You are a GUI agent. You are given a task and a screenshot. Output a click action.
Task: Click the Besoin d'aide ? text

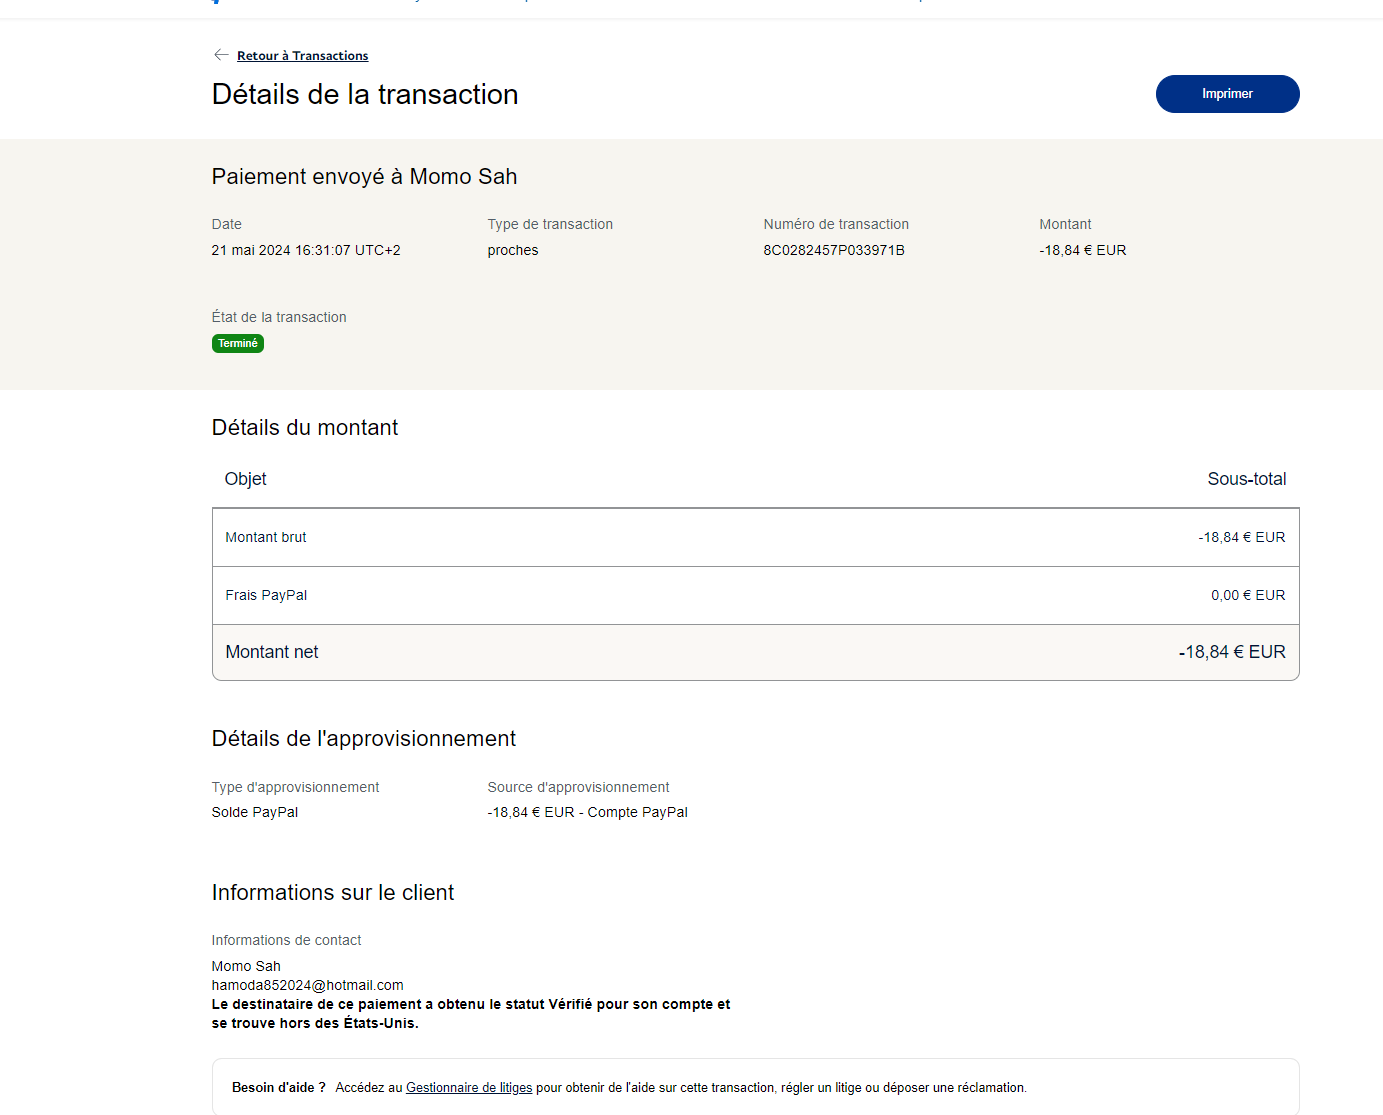(278, 1088)
